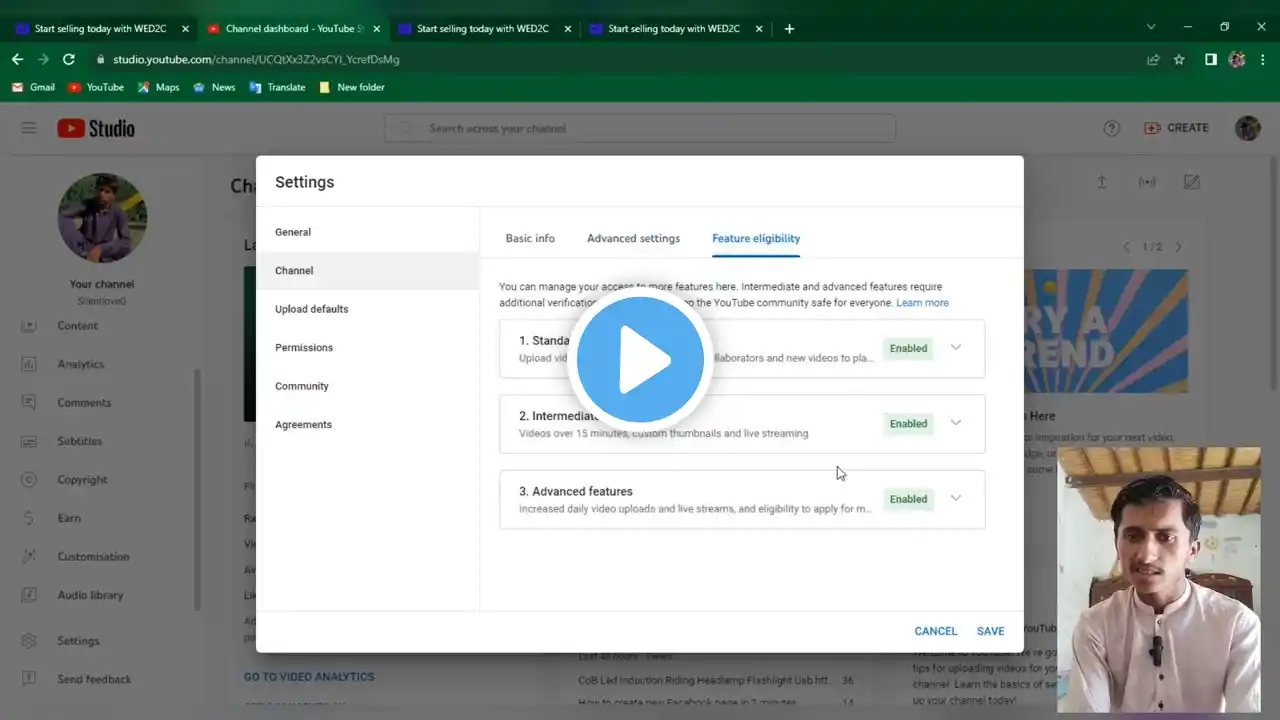The image size is (1280, 720).
Task: Open the Gmail bookmark
Action: point(33,87)
